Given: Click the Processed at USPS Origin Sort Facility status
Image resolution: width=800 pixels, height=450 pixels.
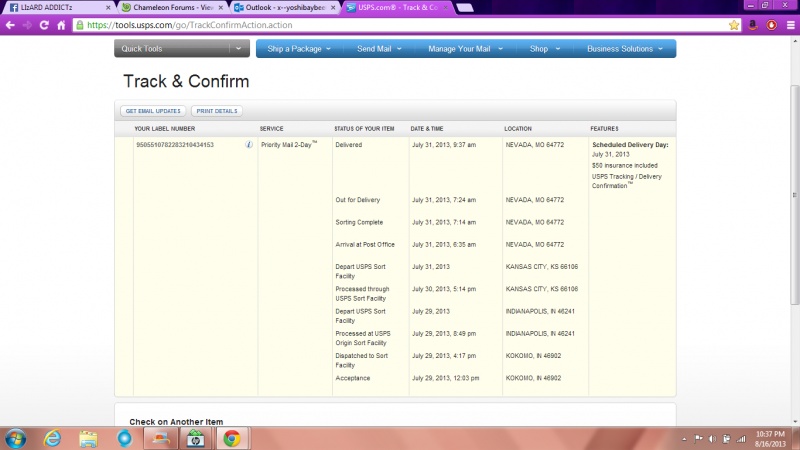Looking at the screenshot, I should pos(363,338).
